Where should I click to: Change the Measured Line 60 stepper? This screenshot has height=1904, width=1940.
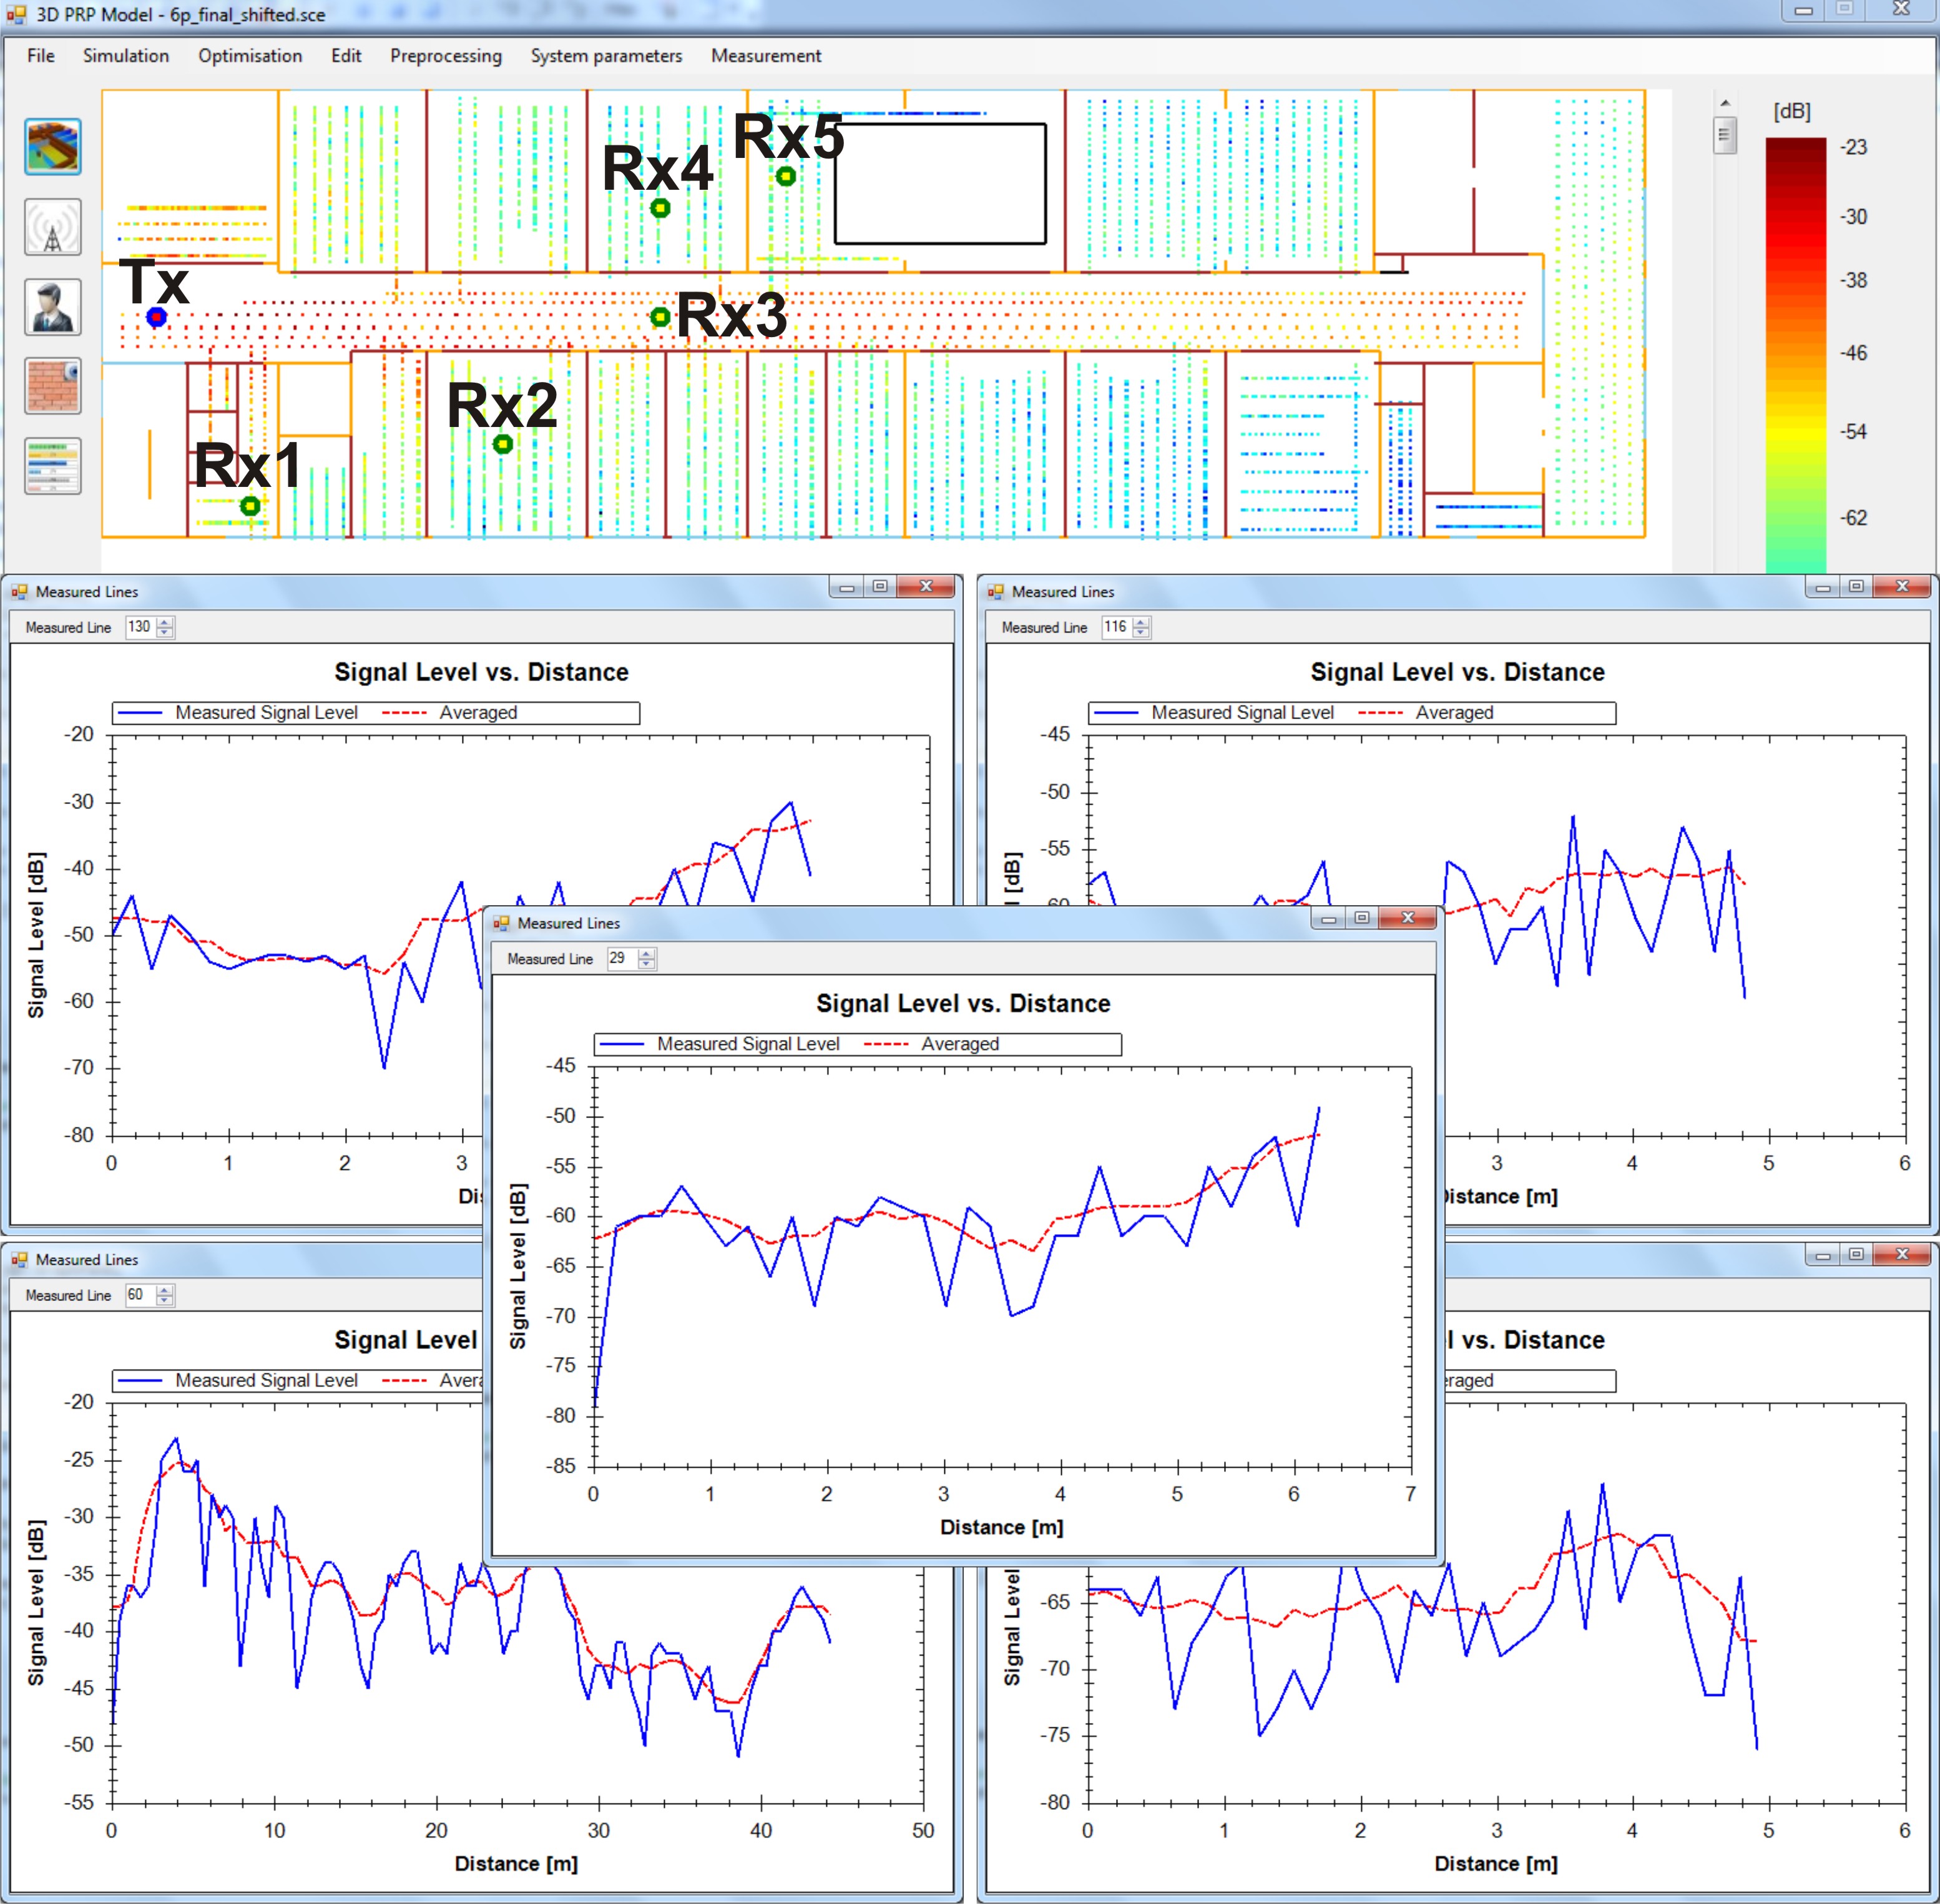click(165, 1295)
